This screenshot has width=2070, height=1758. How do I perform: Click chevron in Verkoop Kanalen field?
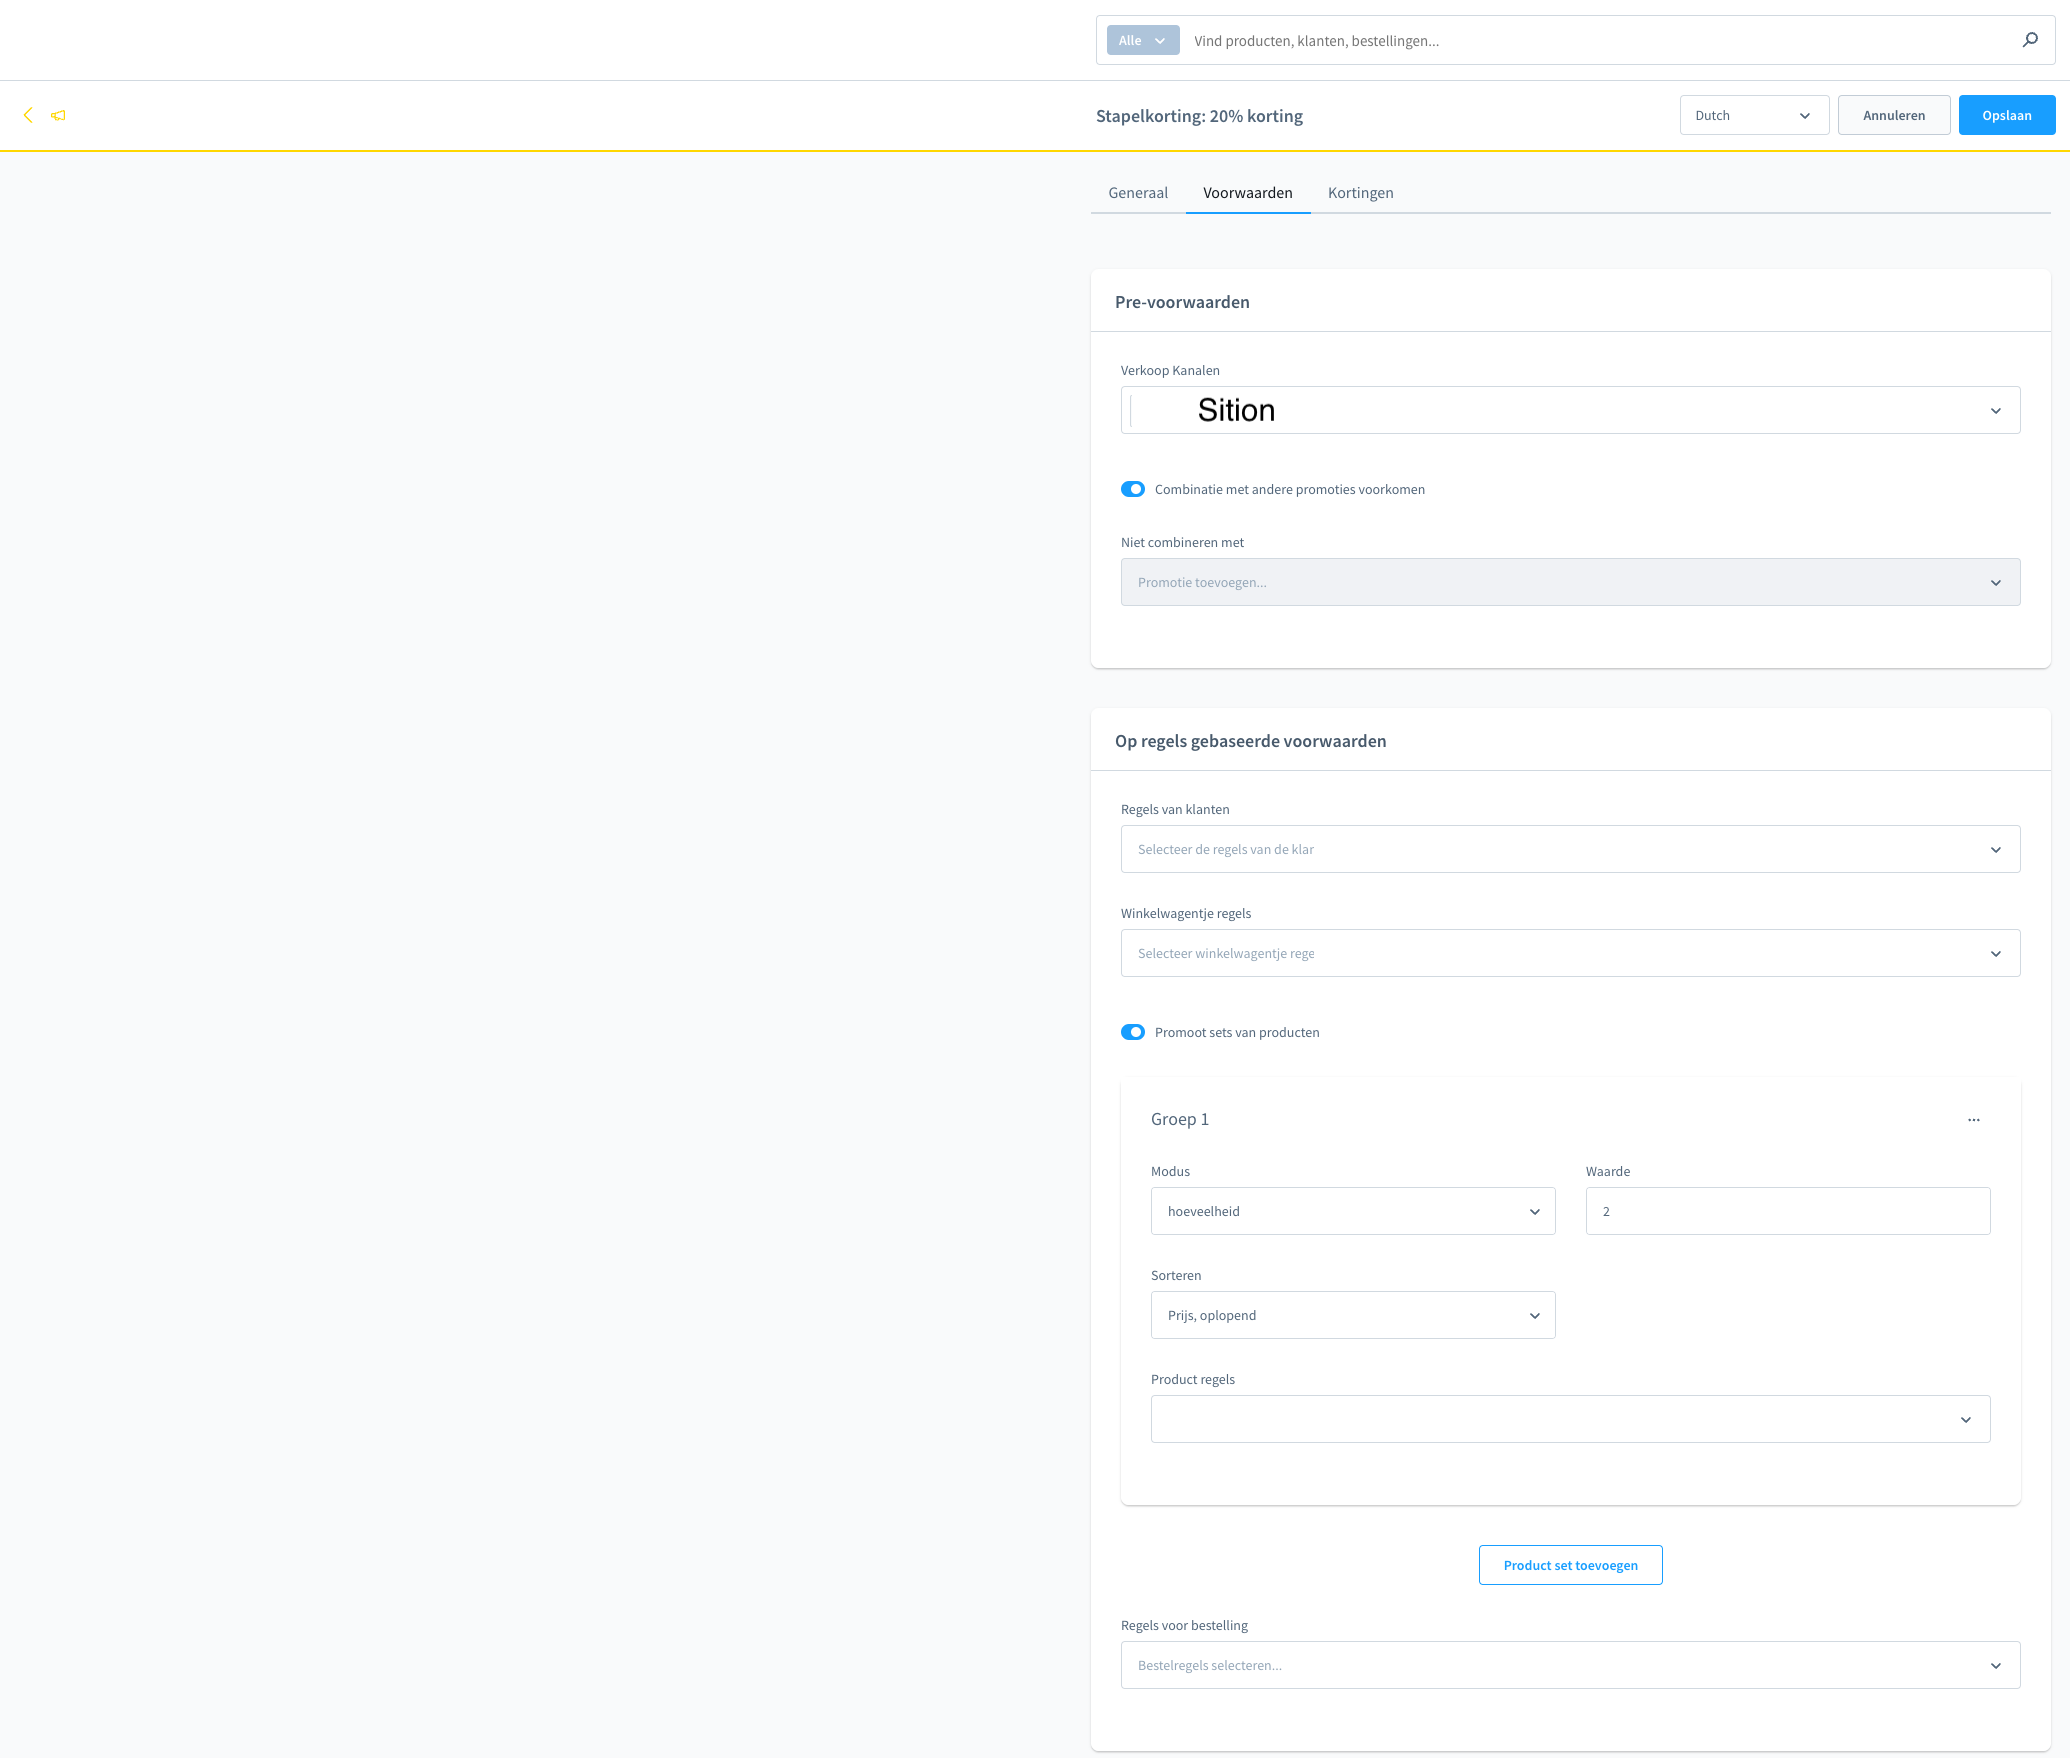click(x=1995, y=411)
